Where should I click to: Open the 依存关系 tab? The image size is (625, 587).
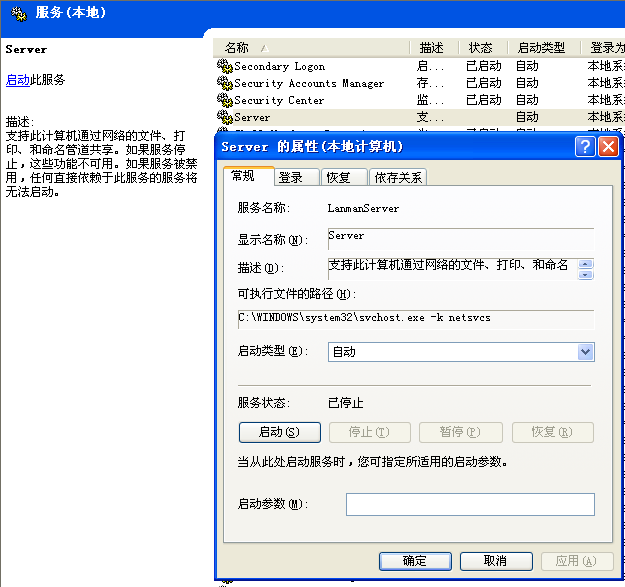point(398,178)
